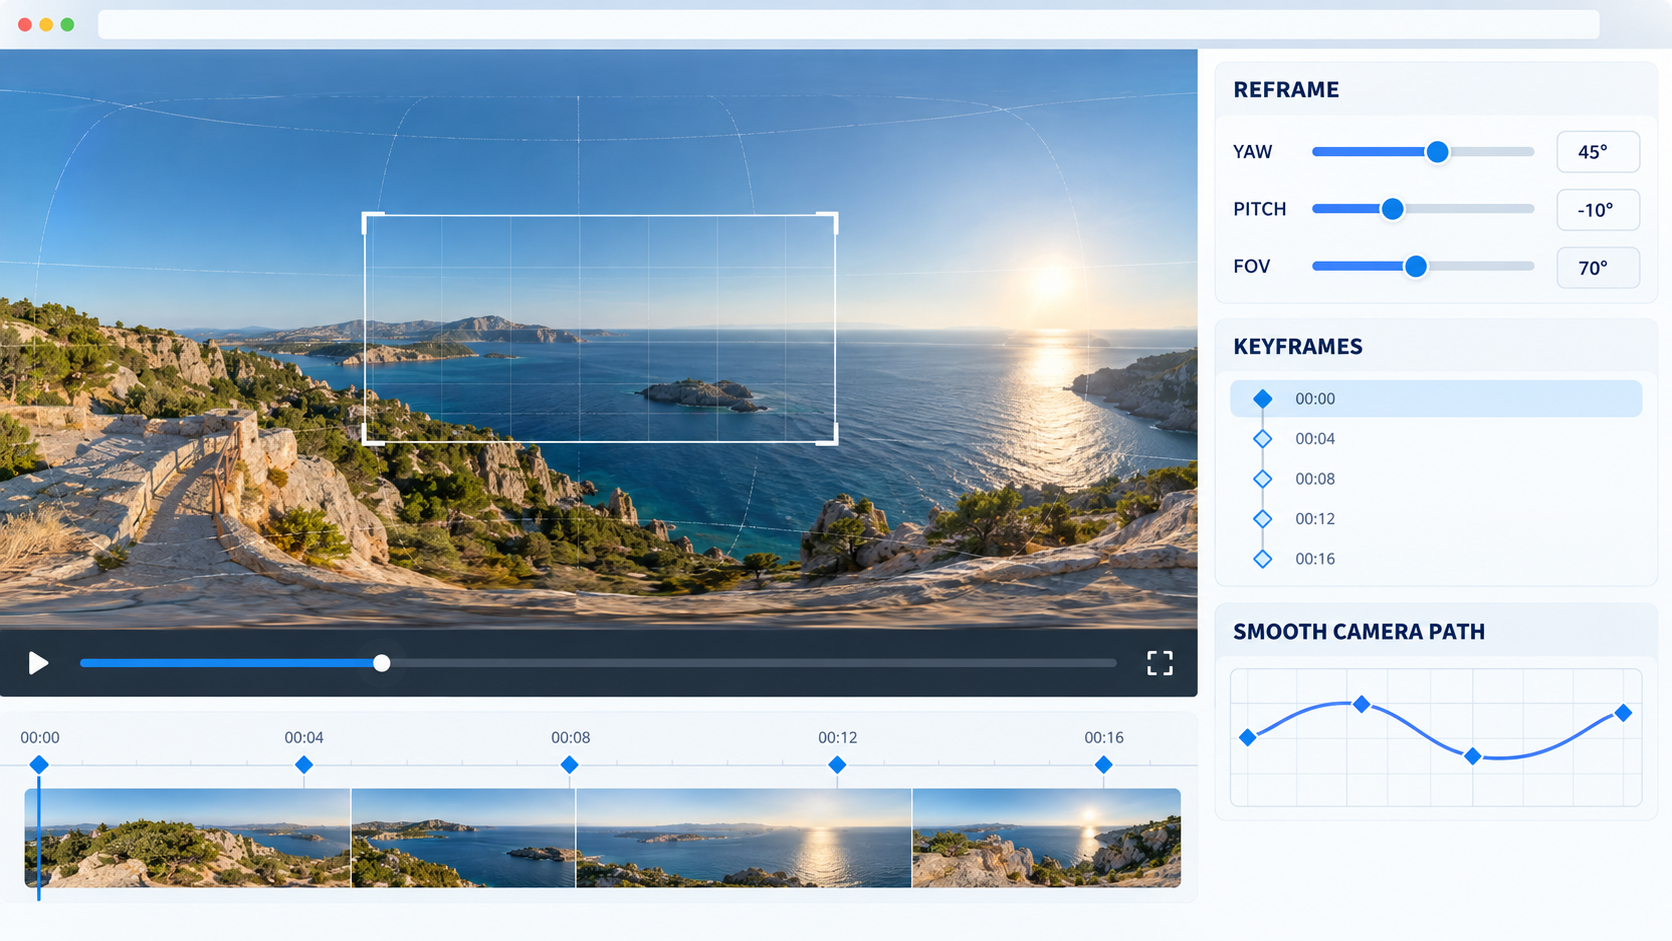
Task: Enter fullscreen preview mode
Action: coord(1159,663)
